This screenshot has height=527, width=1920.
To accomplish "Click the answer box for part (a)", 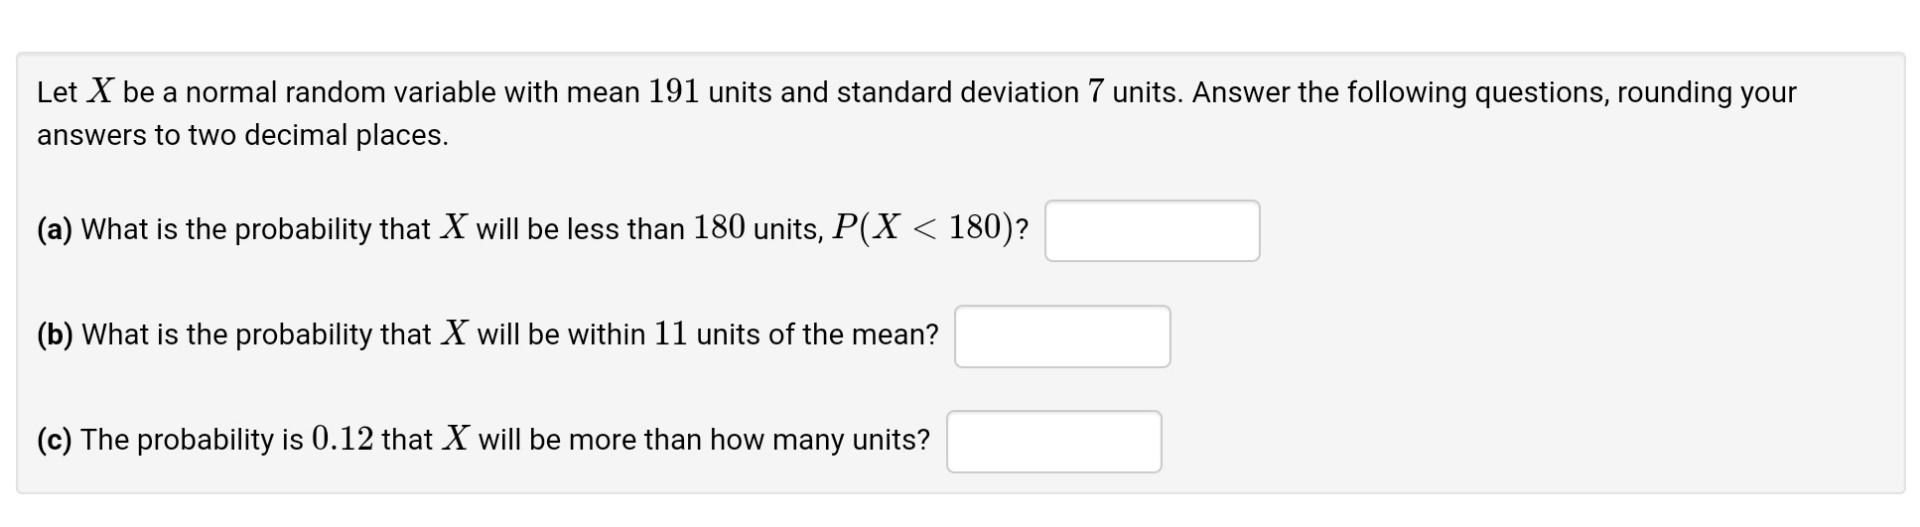I will click(1152, 231).
